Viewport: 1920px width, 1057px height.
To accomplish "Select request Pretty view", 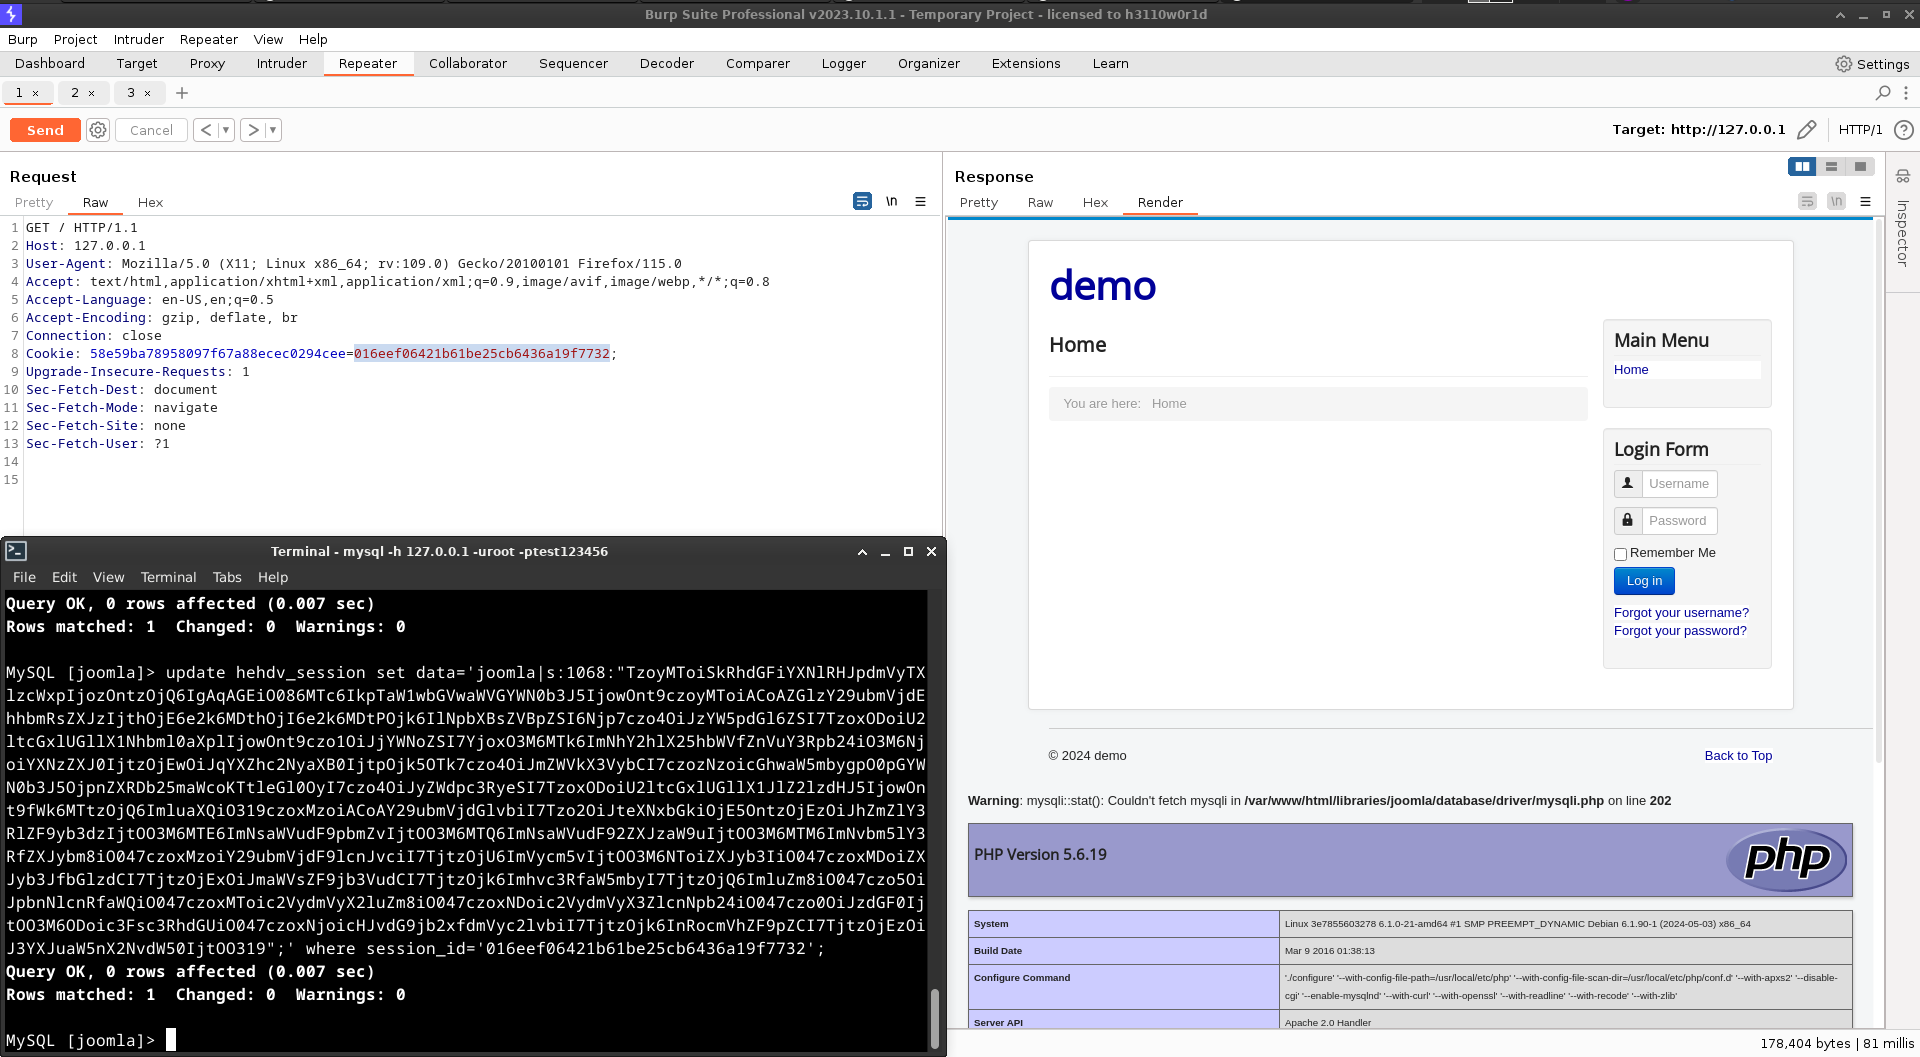I will pyautogui.click(x=34, y=202).
